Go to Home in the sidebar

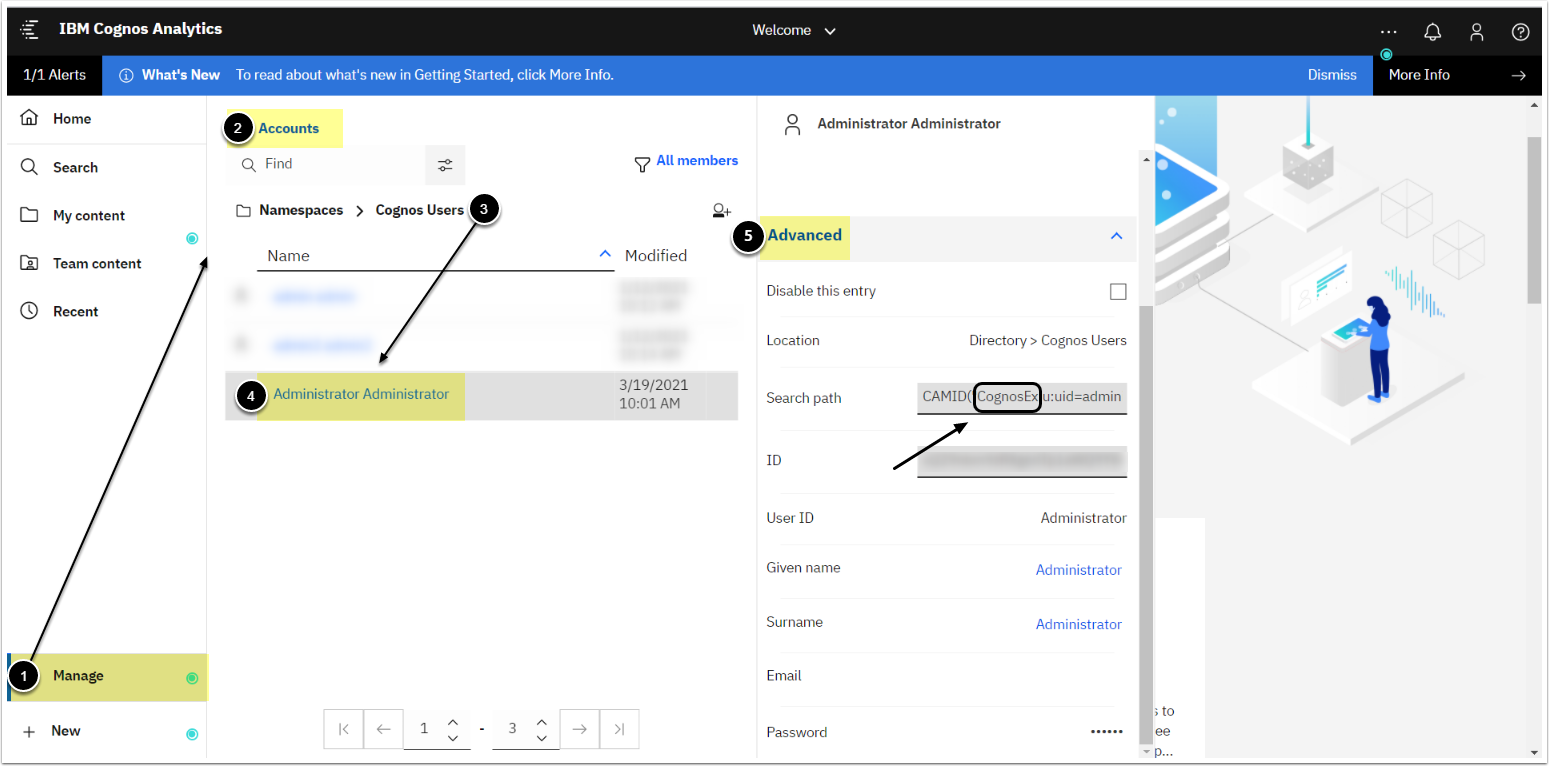tap(72, 119)
